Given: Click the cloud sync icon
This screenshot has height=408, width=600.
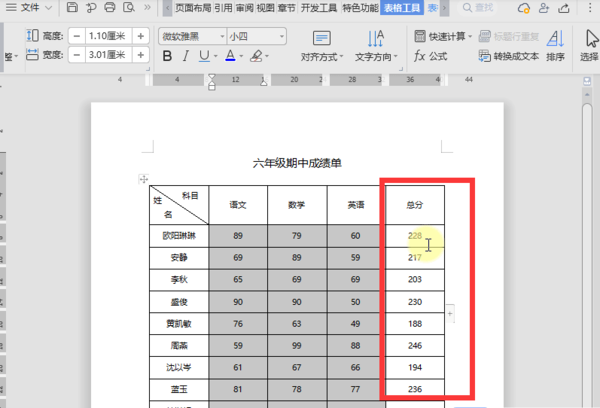Looking at the screenshot, I should click(x=523, y=8).
